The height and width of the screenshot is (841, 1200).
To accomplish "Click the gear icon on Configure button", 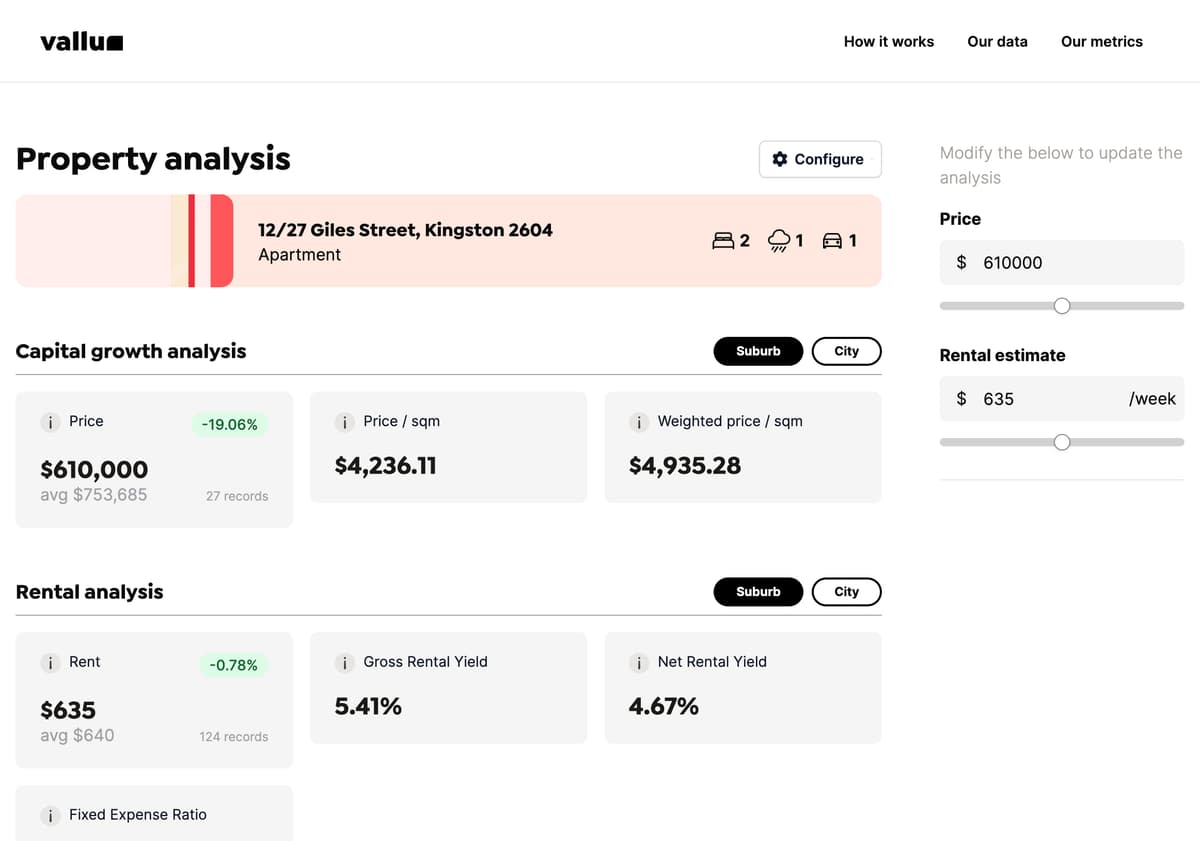I will [x=779, y=159].
